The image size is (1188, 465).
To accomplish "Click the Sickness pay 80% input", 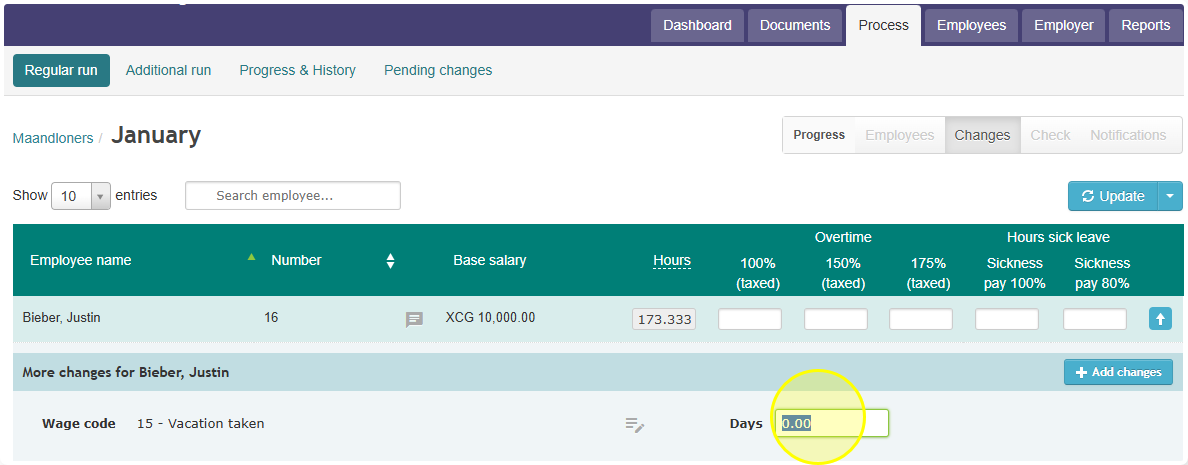I will point(1095,319).
